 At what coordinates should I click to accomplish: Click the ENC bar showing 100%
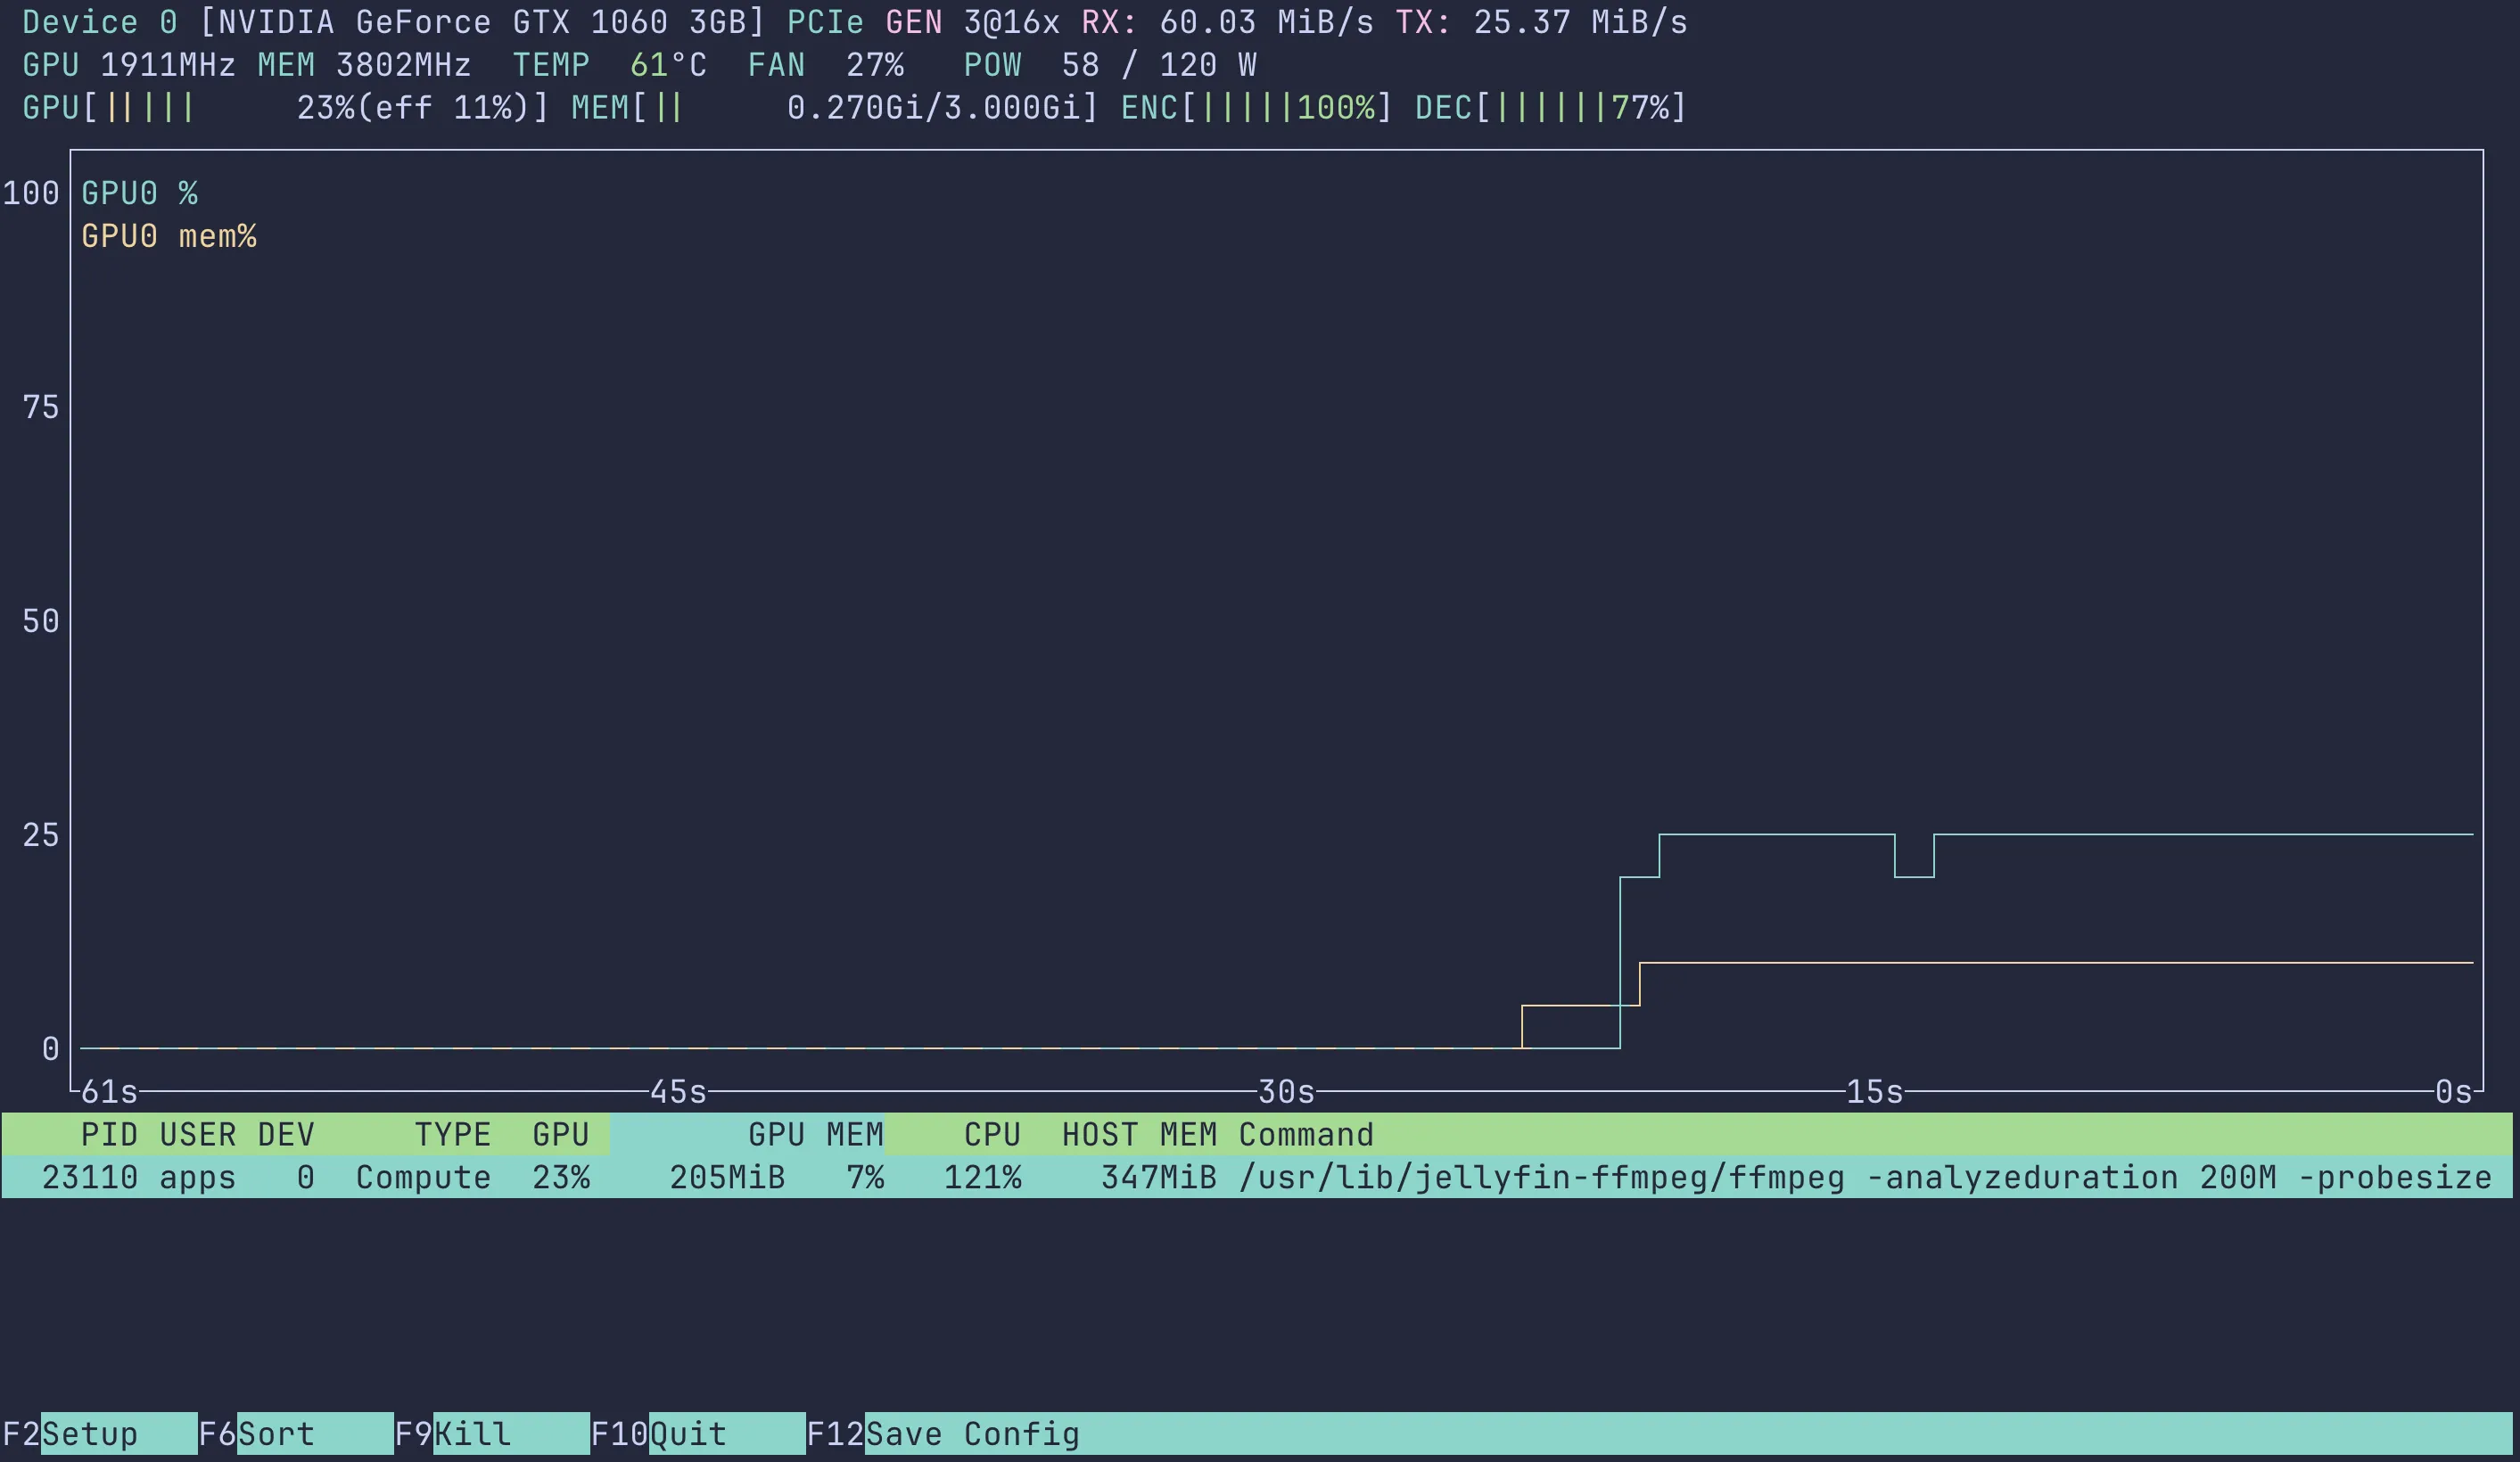(1256, 107)
